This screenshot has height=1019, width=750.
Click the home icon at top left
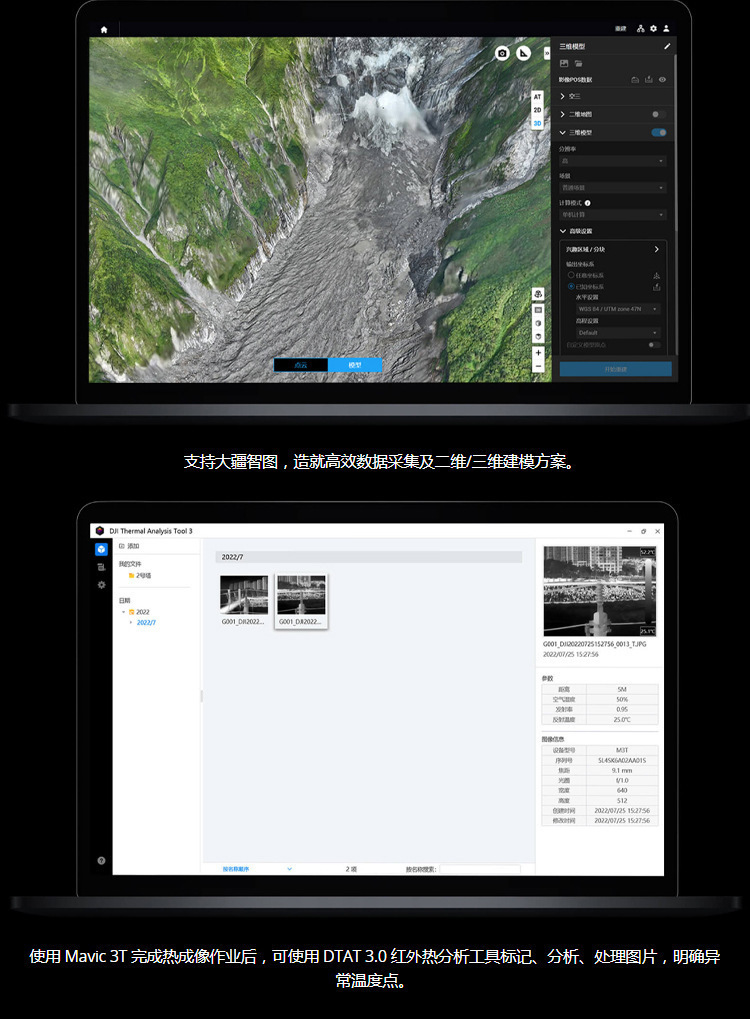click(104, 29)
